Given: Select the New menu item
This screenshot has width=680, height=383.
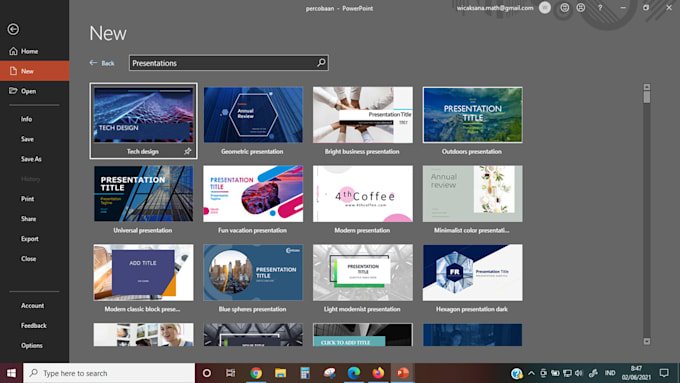Looking at the screenshot, I should [x=34, y=71].
